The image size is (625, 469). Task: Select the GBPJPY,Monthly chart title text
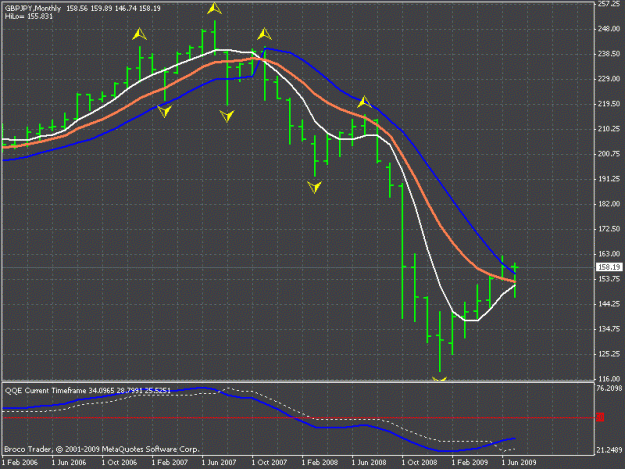click(x=33, y=8)
